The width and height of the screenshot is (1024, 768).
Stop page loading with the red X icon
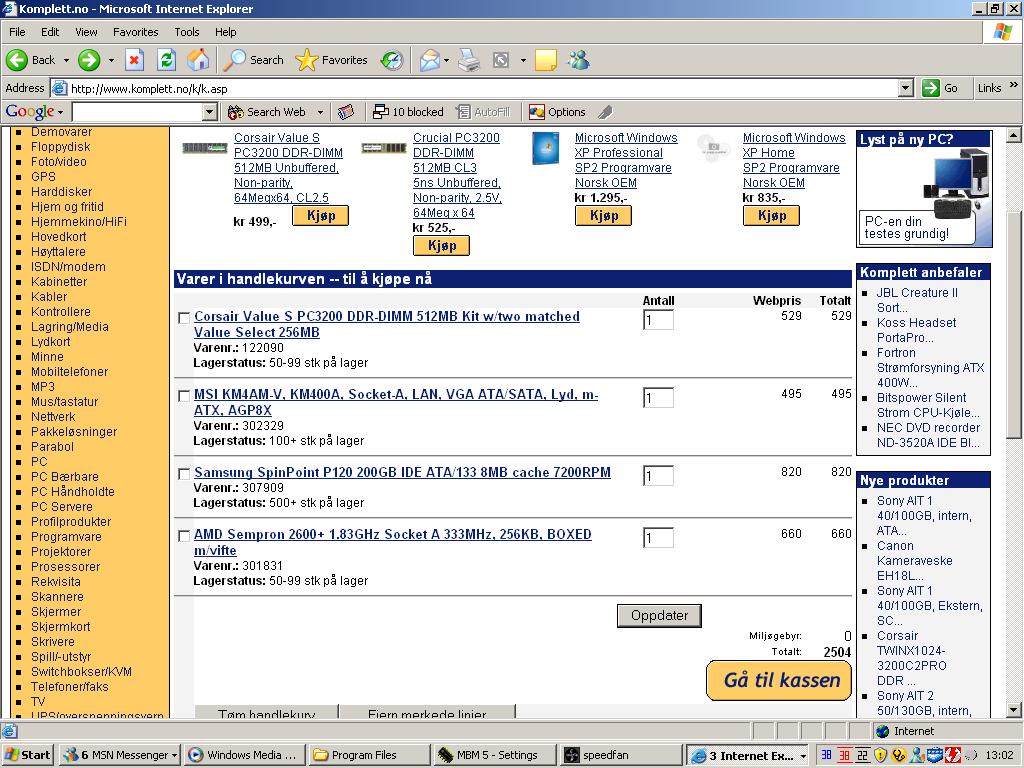coord(134,60)
